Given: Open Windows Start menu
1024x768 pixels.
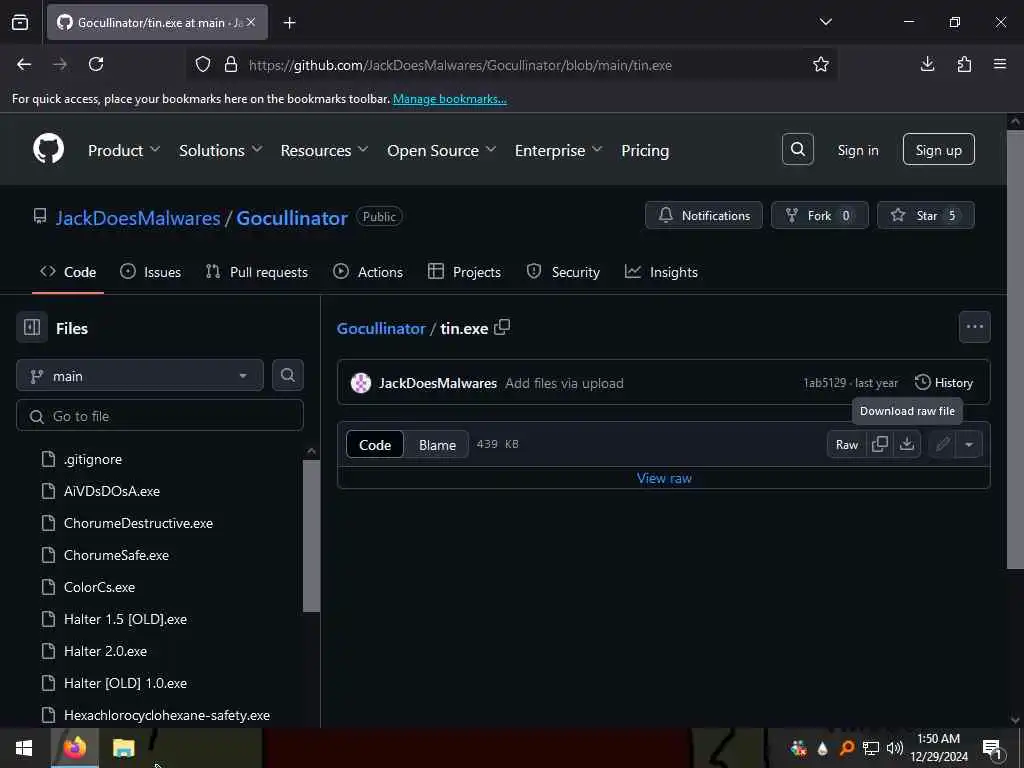Looking at the screenshot, I should tap(24, 748).
